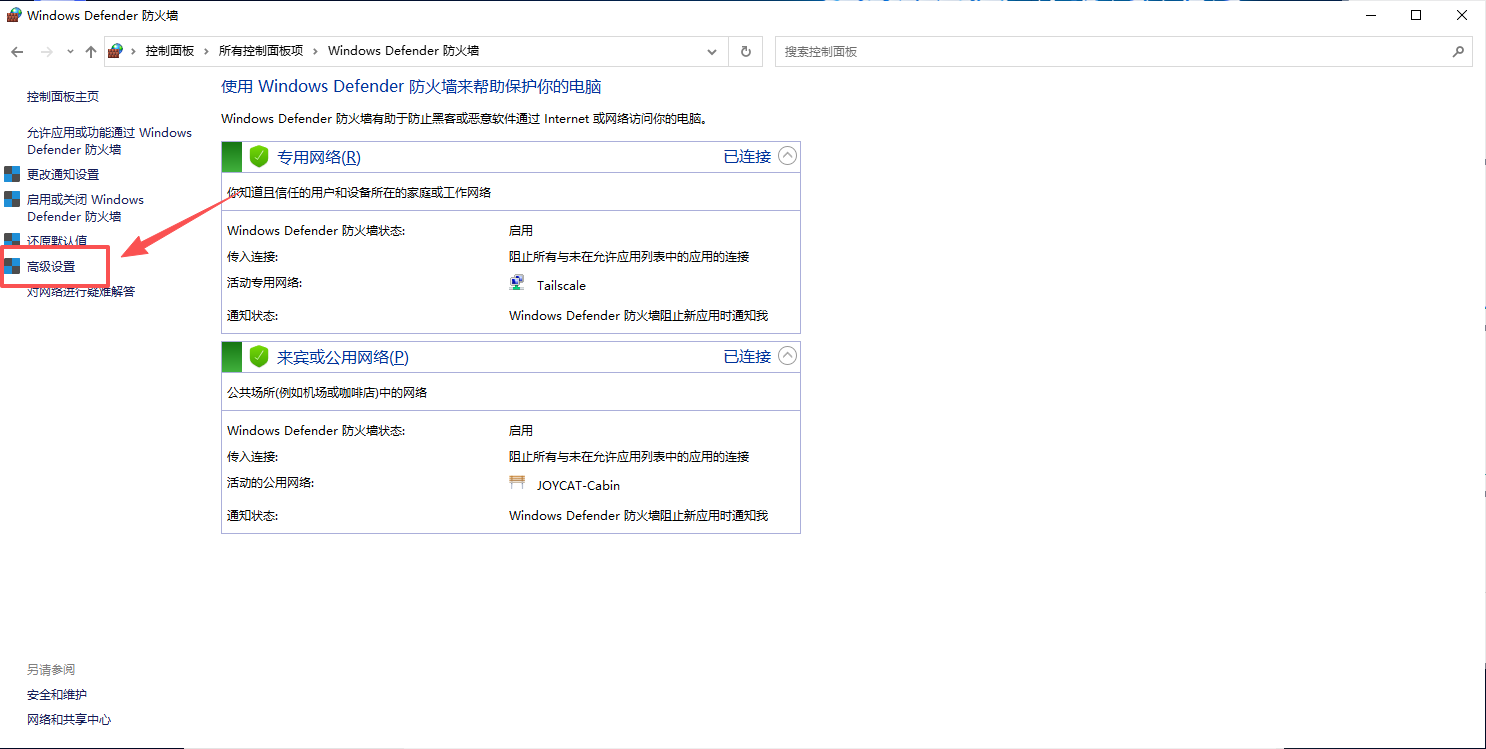Click the search magnifier icon

1459,51
